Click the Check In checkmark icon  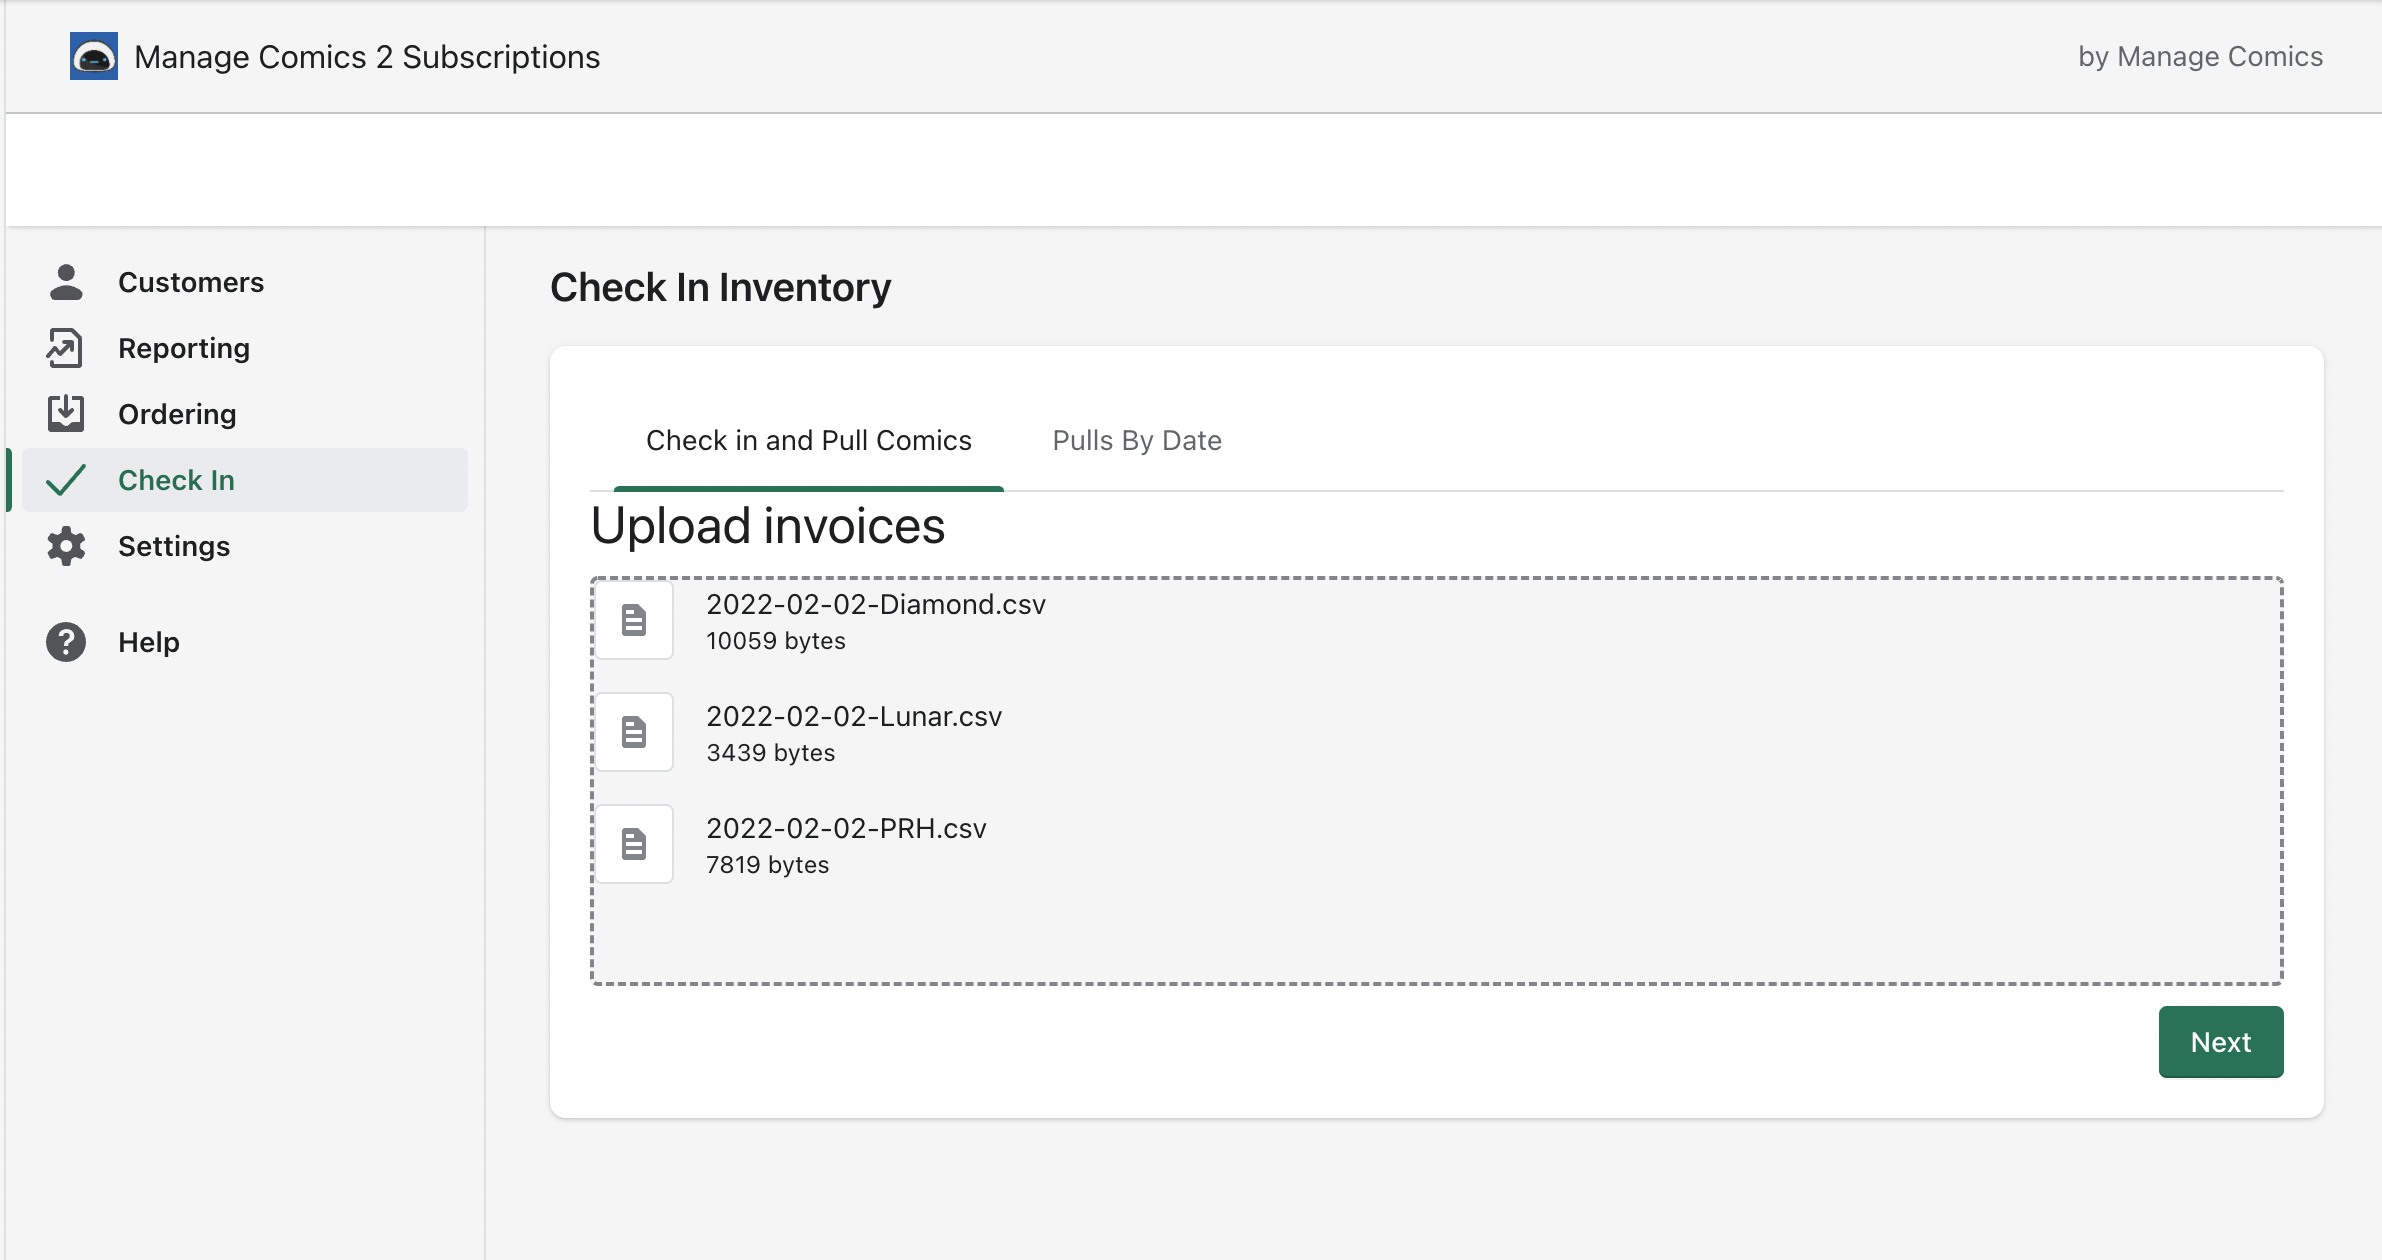pos(66,480)
